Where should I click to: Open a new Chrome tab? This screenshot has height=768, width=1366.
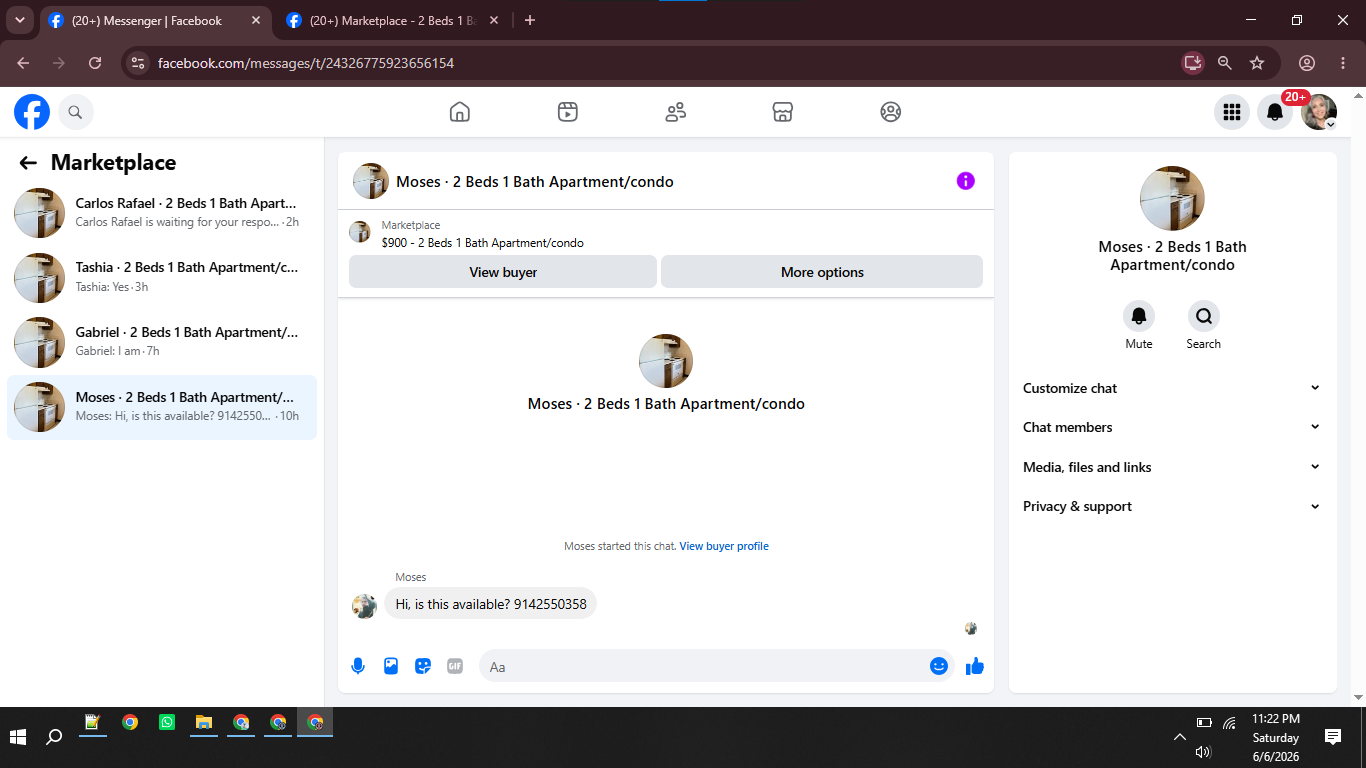(x=530, y=21)
